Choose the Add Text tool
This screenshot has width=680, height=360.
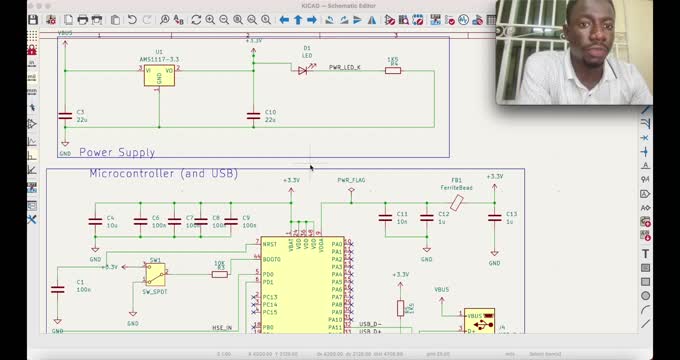point(645,254)
